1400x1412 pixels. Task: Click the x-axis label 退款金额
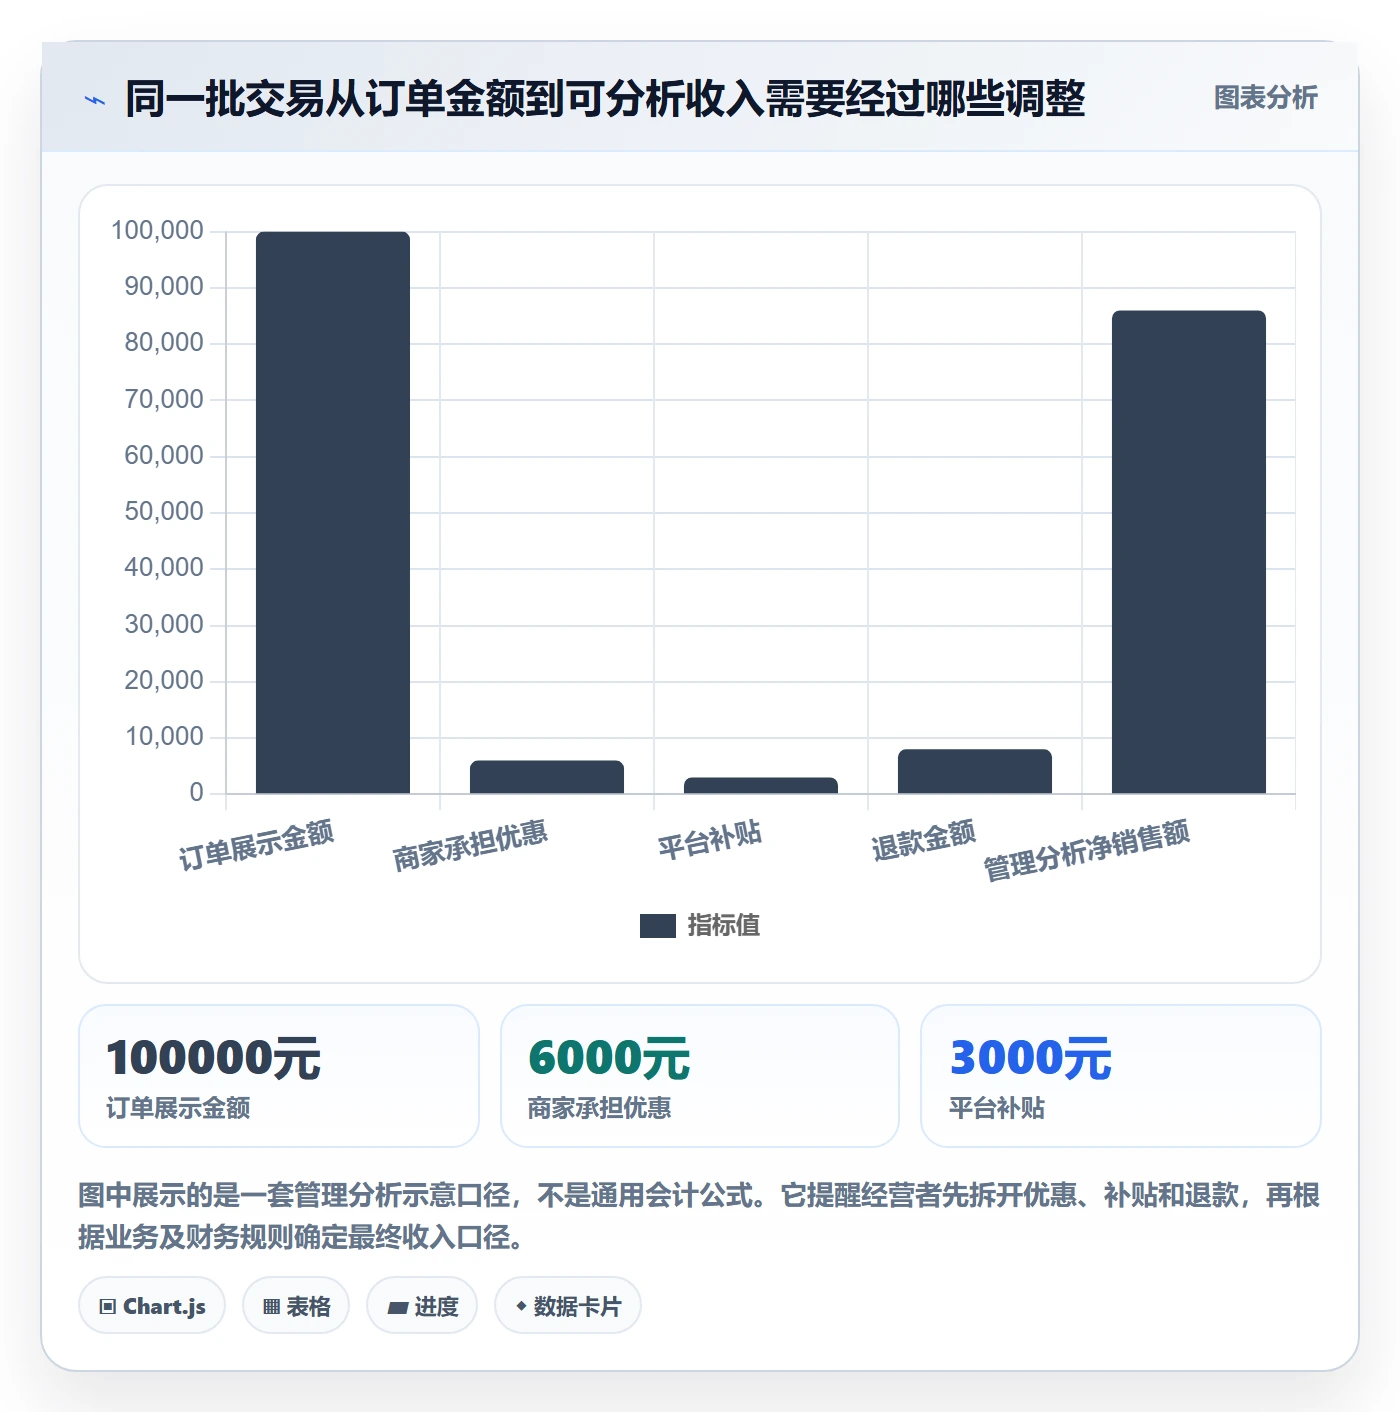[924, 841]
